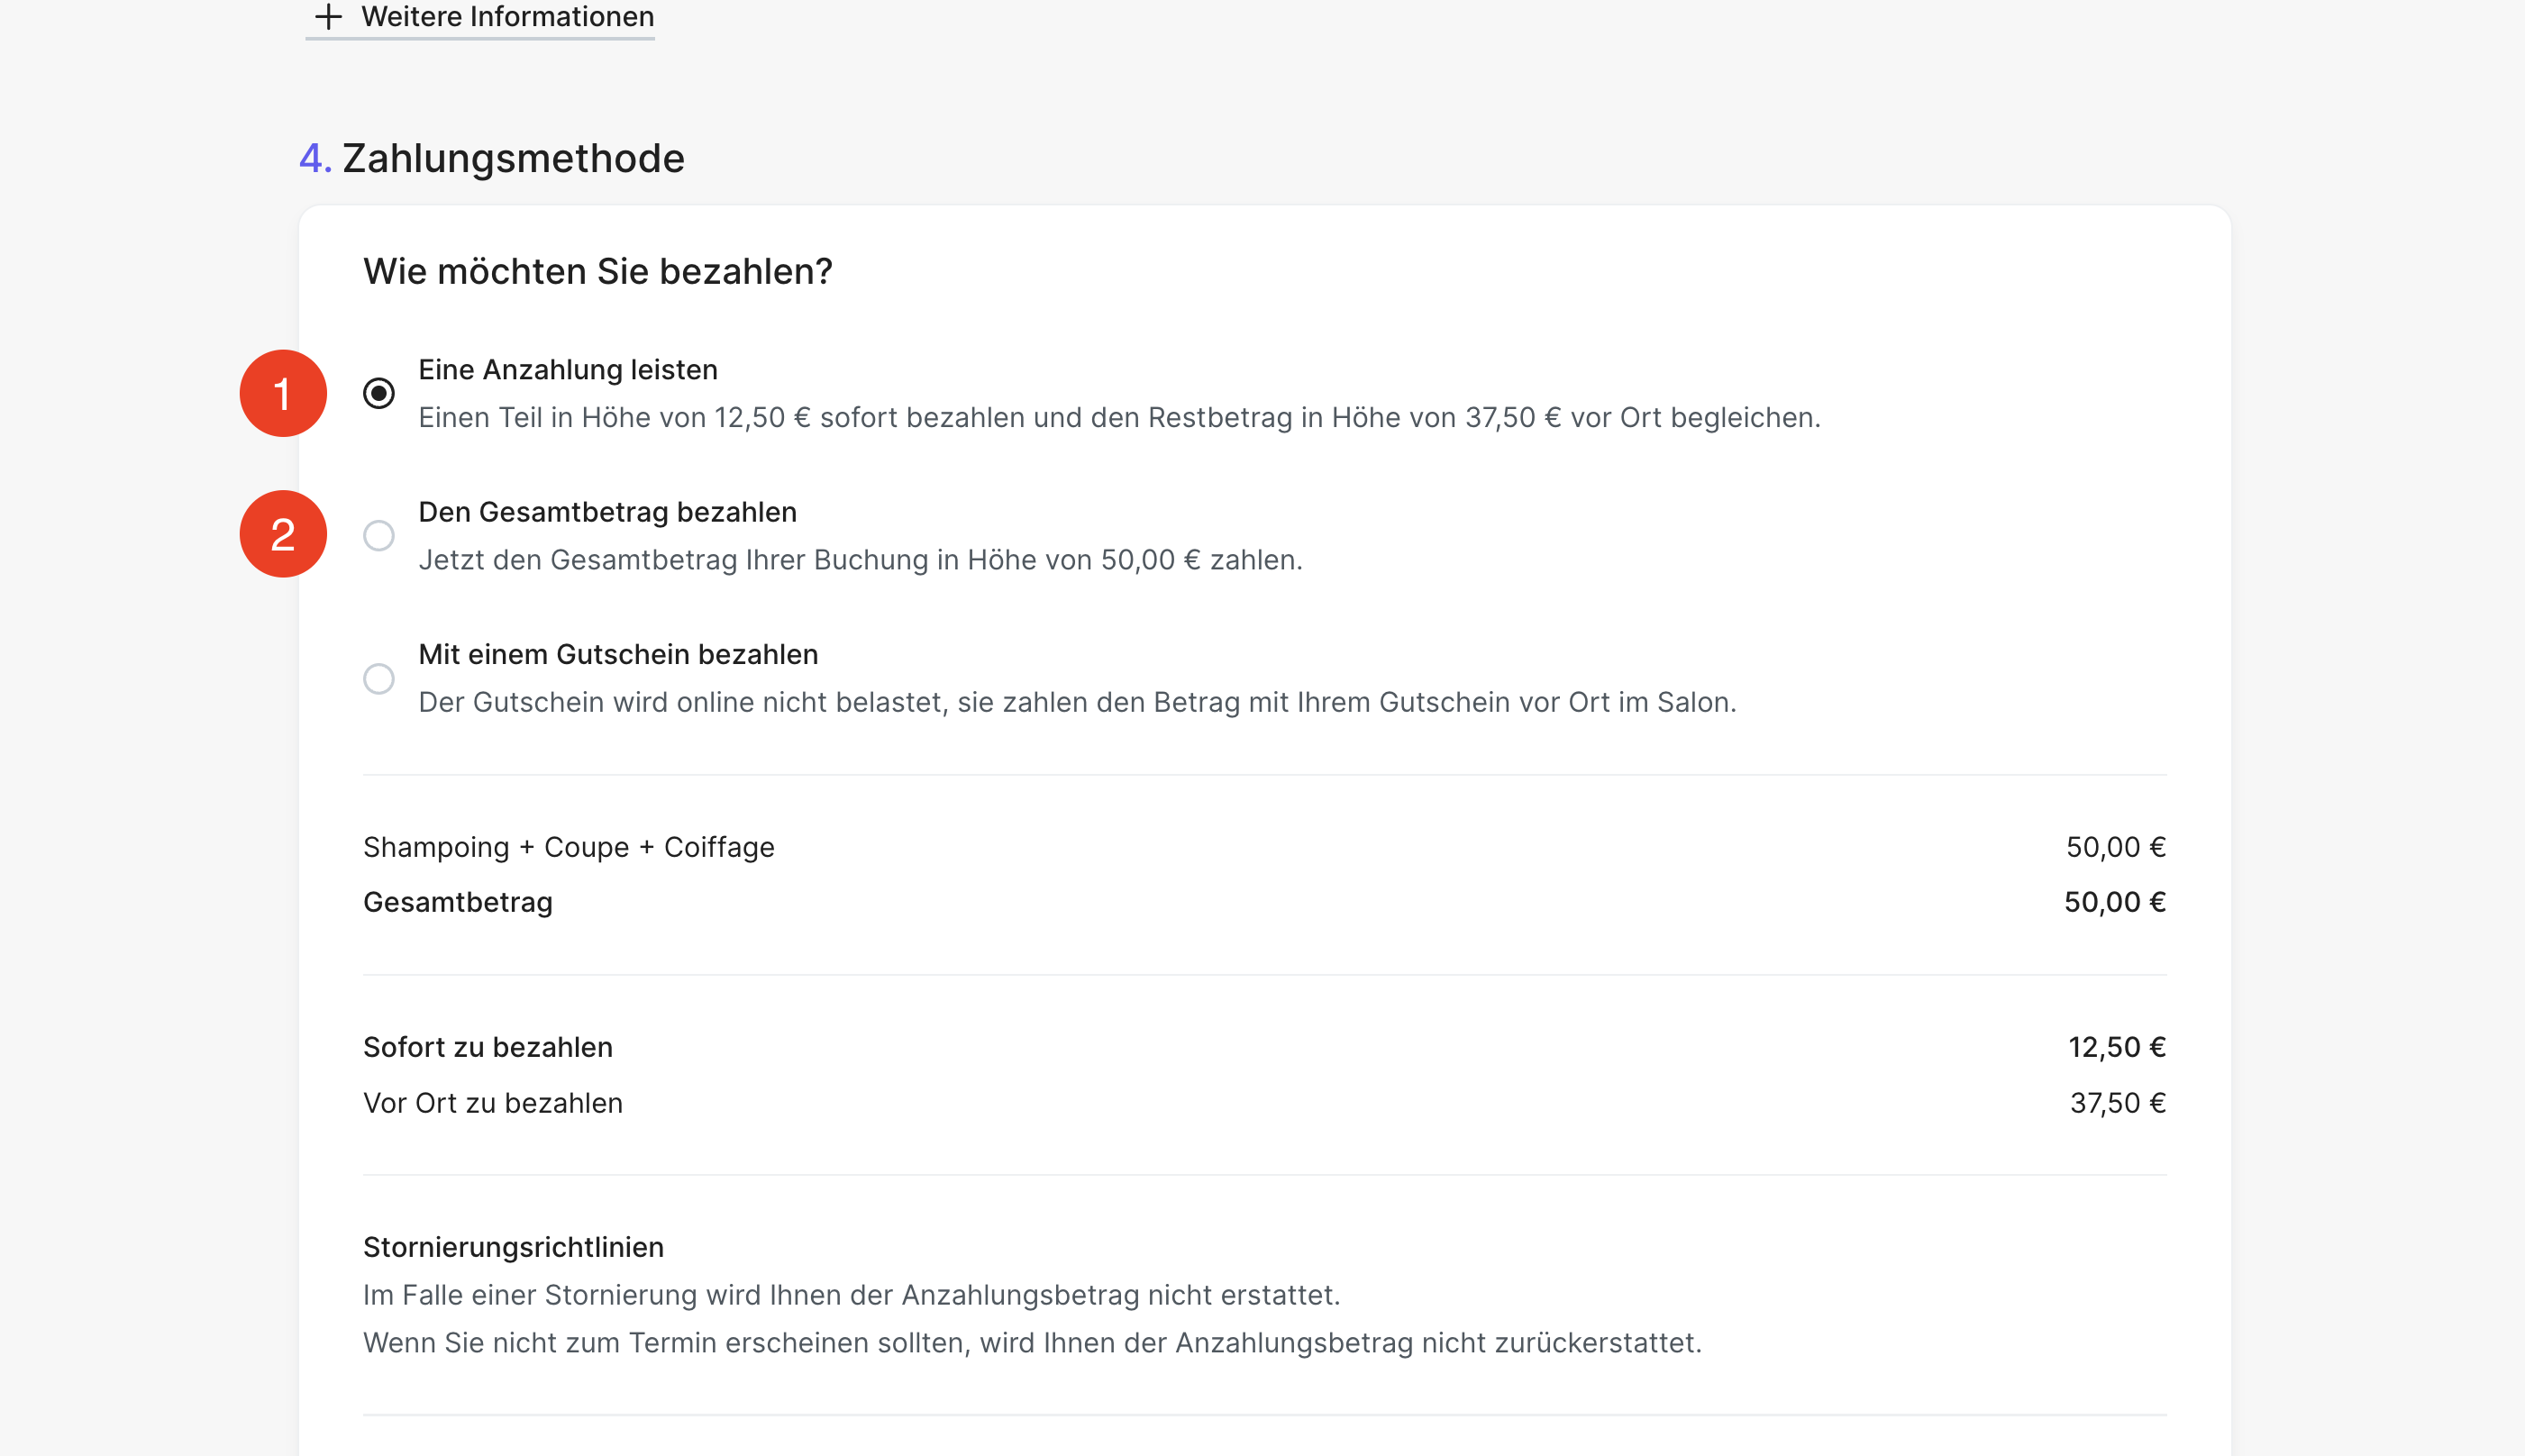
Task: Select the Eine Anzahlung leisten radio button
Action: click(x=379, y=393)
